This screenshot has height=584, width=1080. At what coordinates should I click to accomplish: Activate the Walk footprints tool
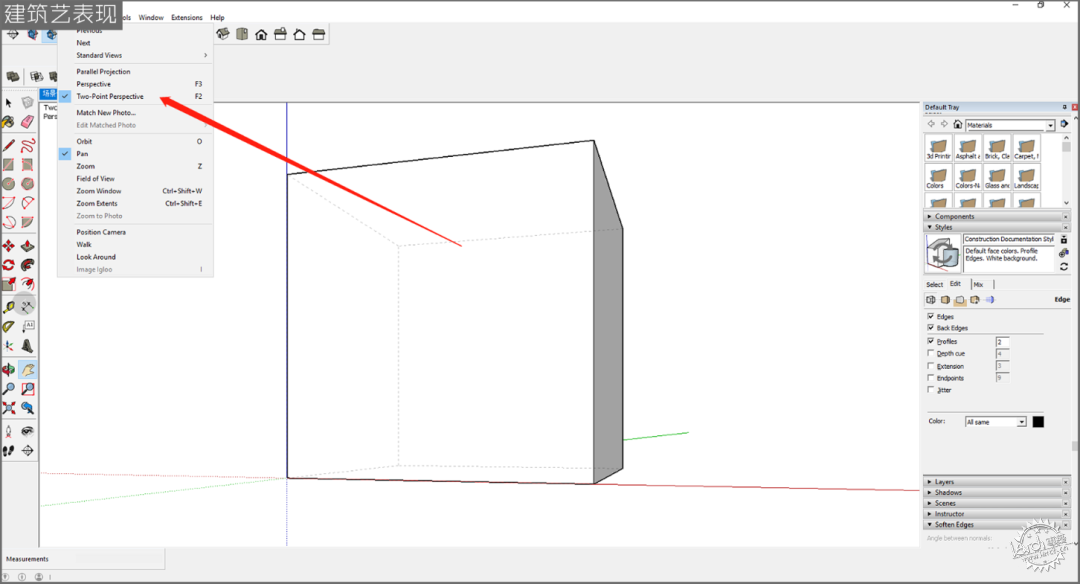click(x=9, y=451)
